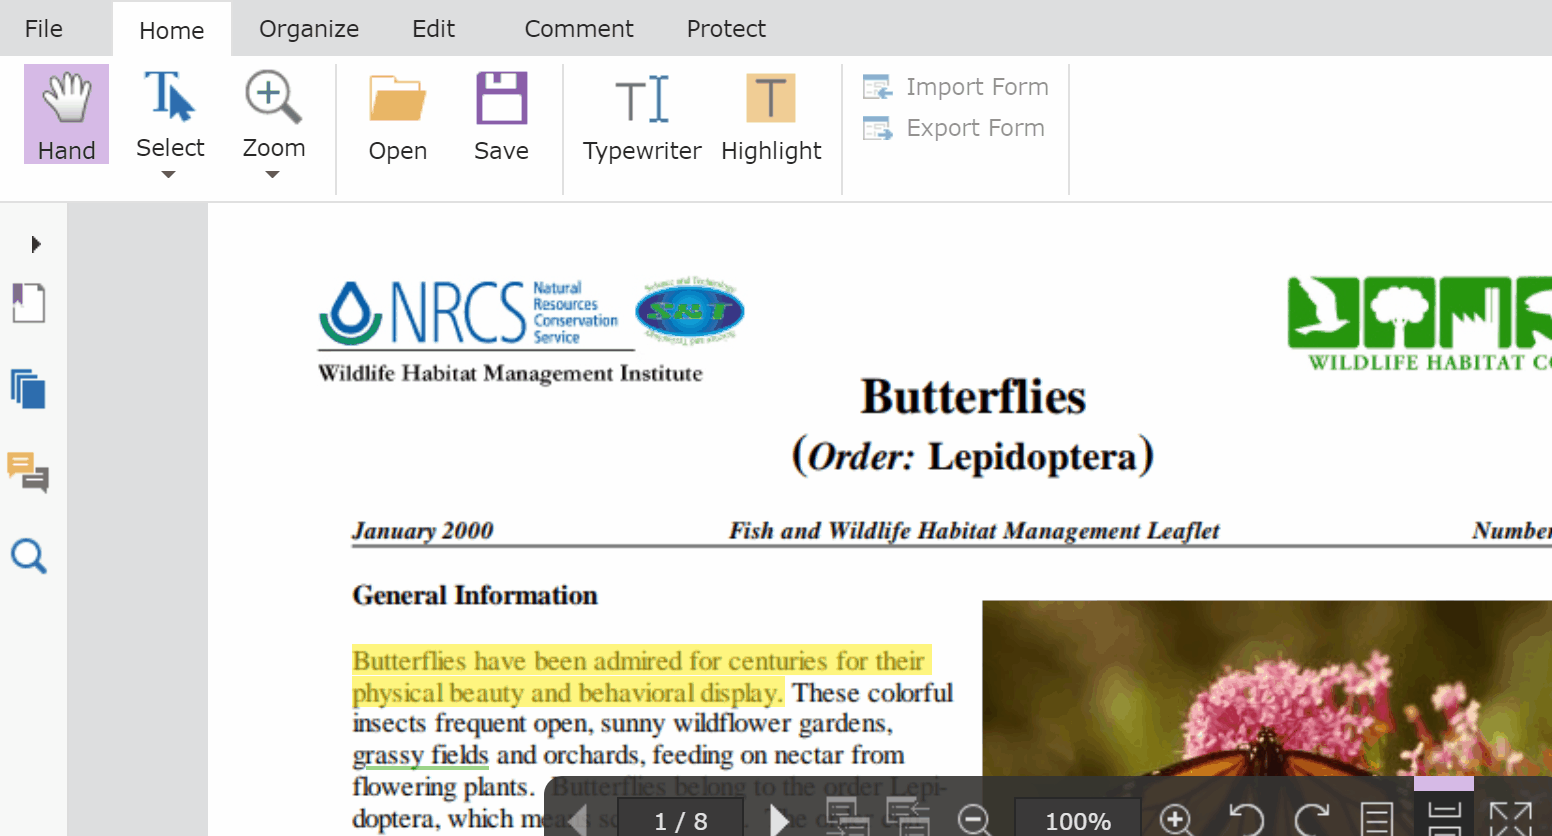
Task: Click the underlined 'grassy fields' text
Action: point(420,755)
